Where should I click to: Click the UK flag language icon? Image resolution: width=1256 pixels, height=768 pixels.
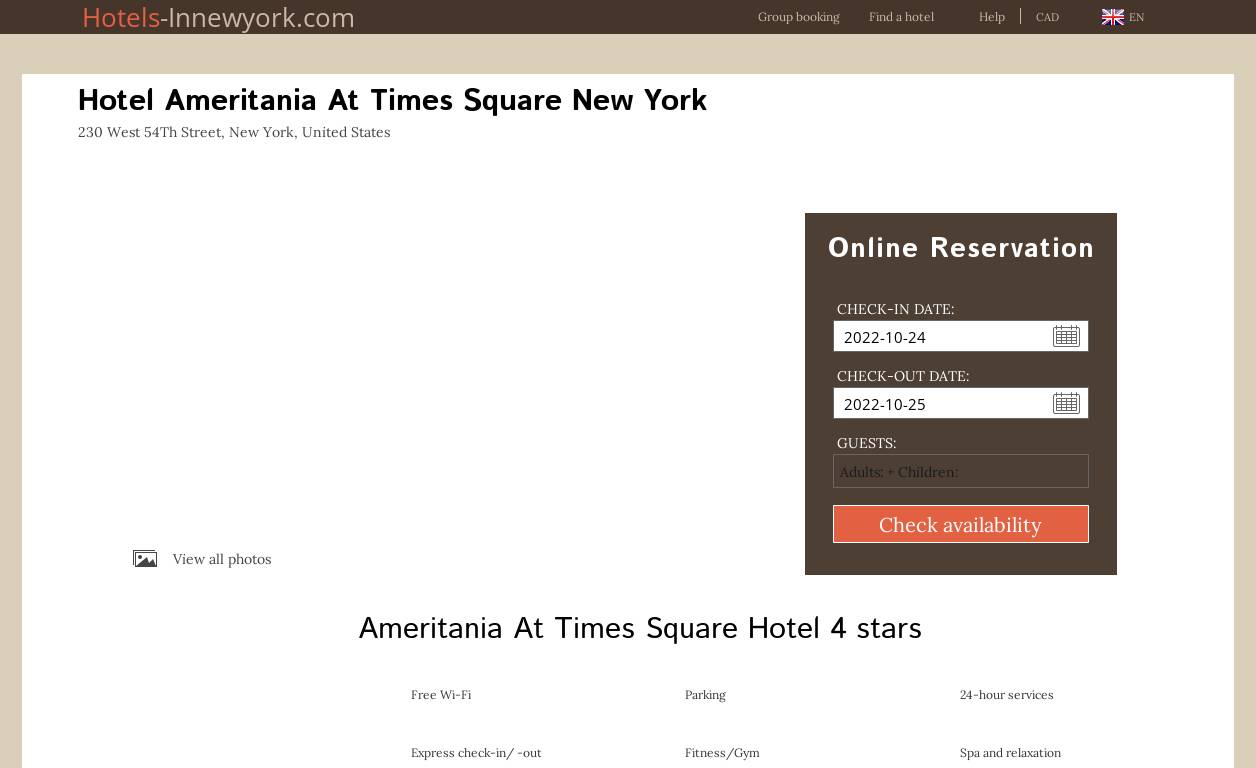1112,17
